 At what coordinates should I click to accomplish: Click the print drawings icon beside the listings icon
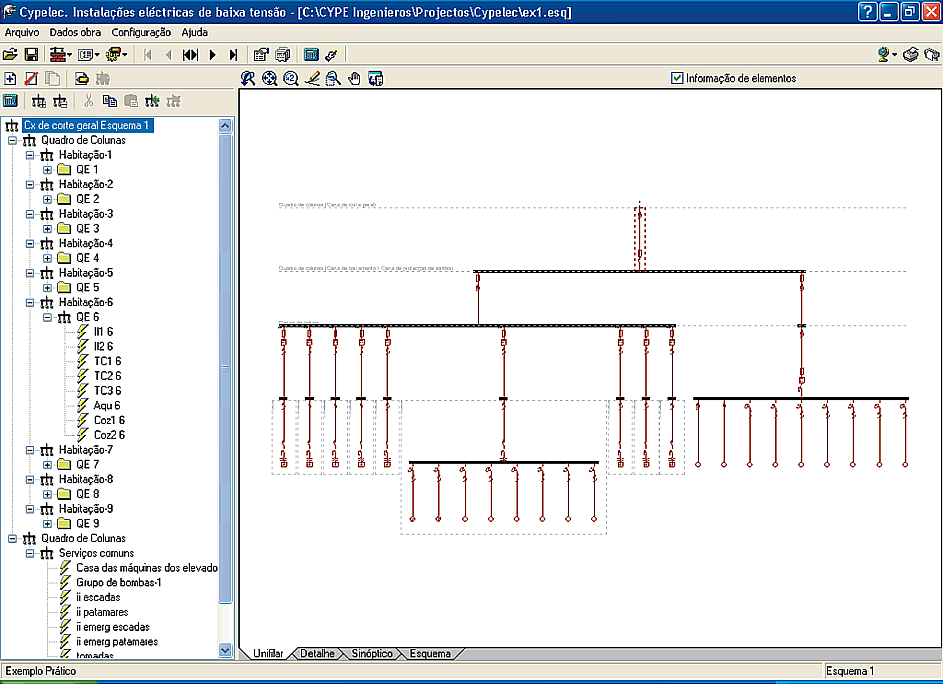coord(283,55)
